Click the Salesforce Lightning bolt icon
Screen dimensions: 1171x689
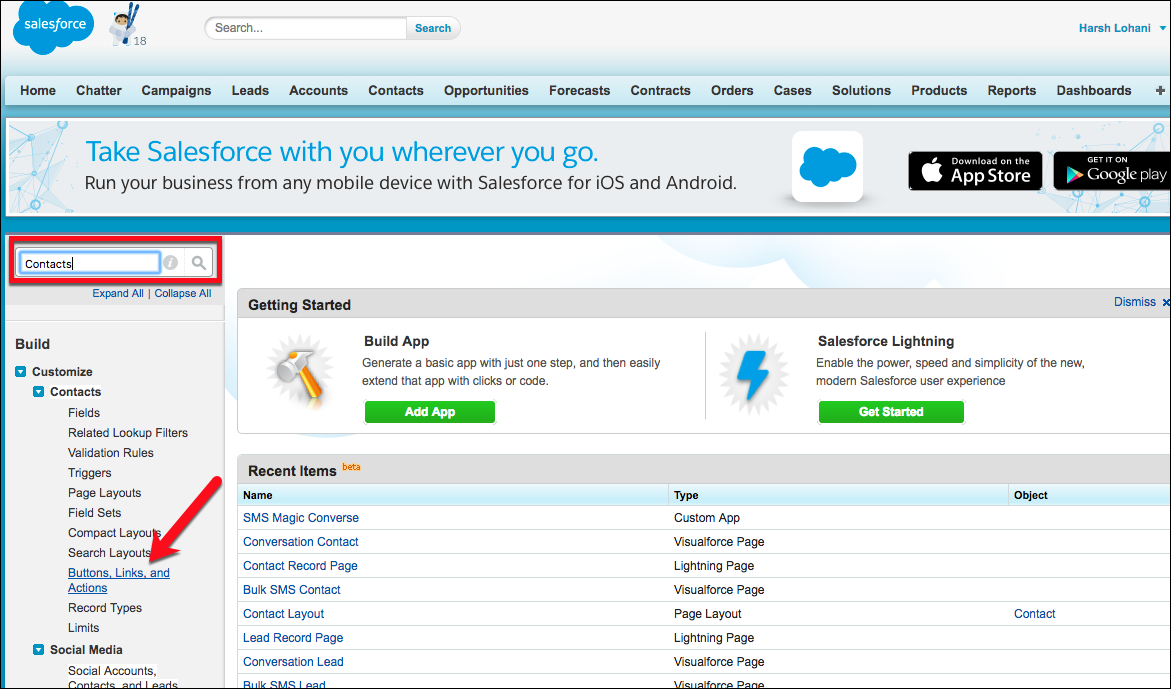(x=754, y=373)
